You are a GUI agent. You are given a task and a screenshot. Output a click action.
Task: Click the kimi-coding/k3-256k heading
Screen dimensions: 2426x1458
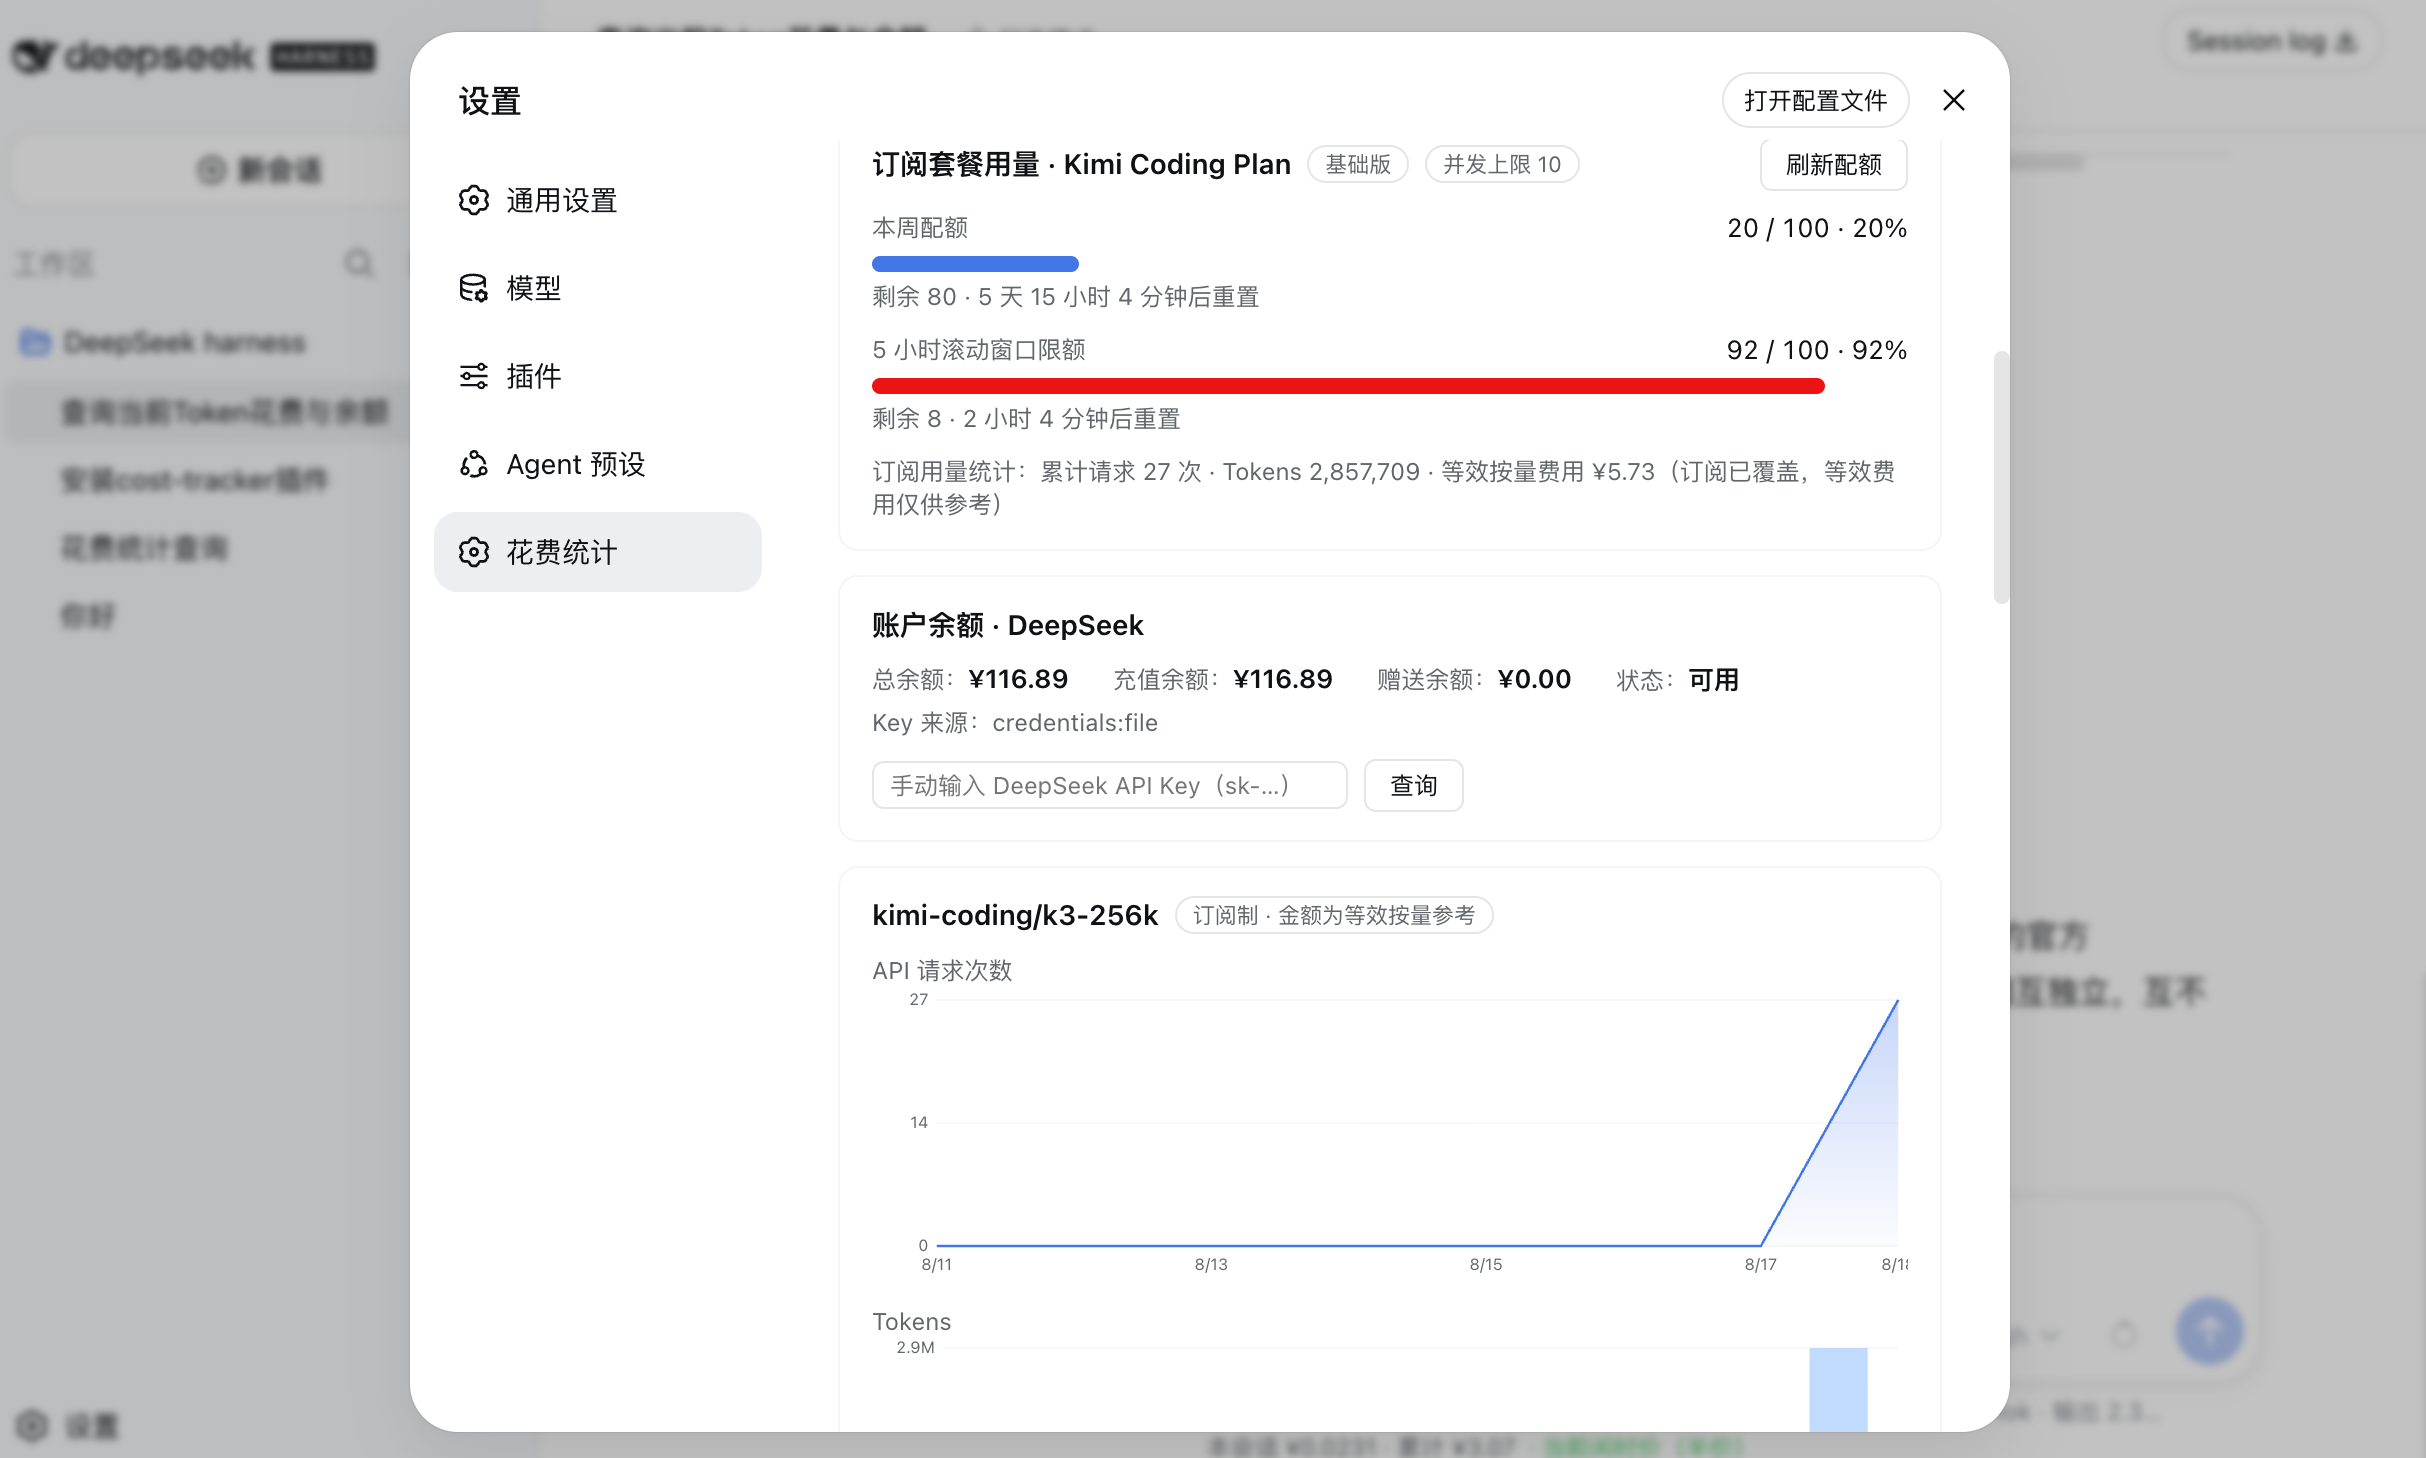(1014, 915)
